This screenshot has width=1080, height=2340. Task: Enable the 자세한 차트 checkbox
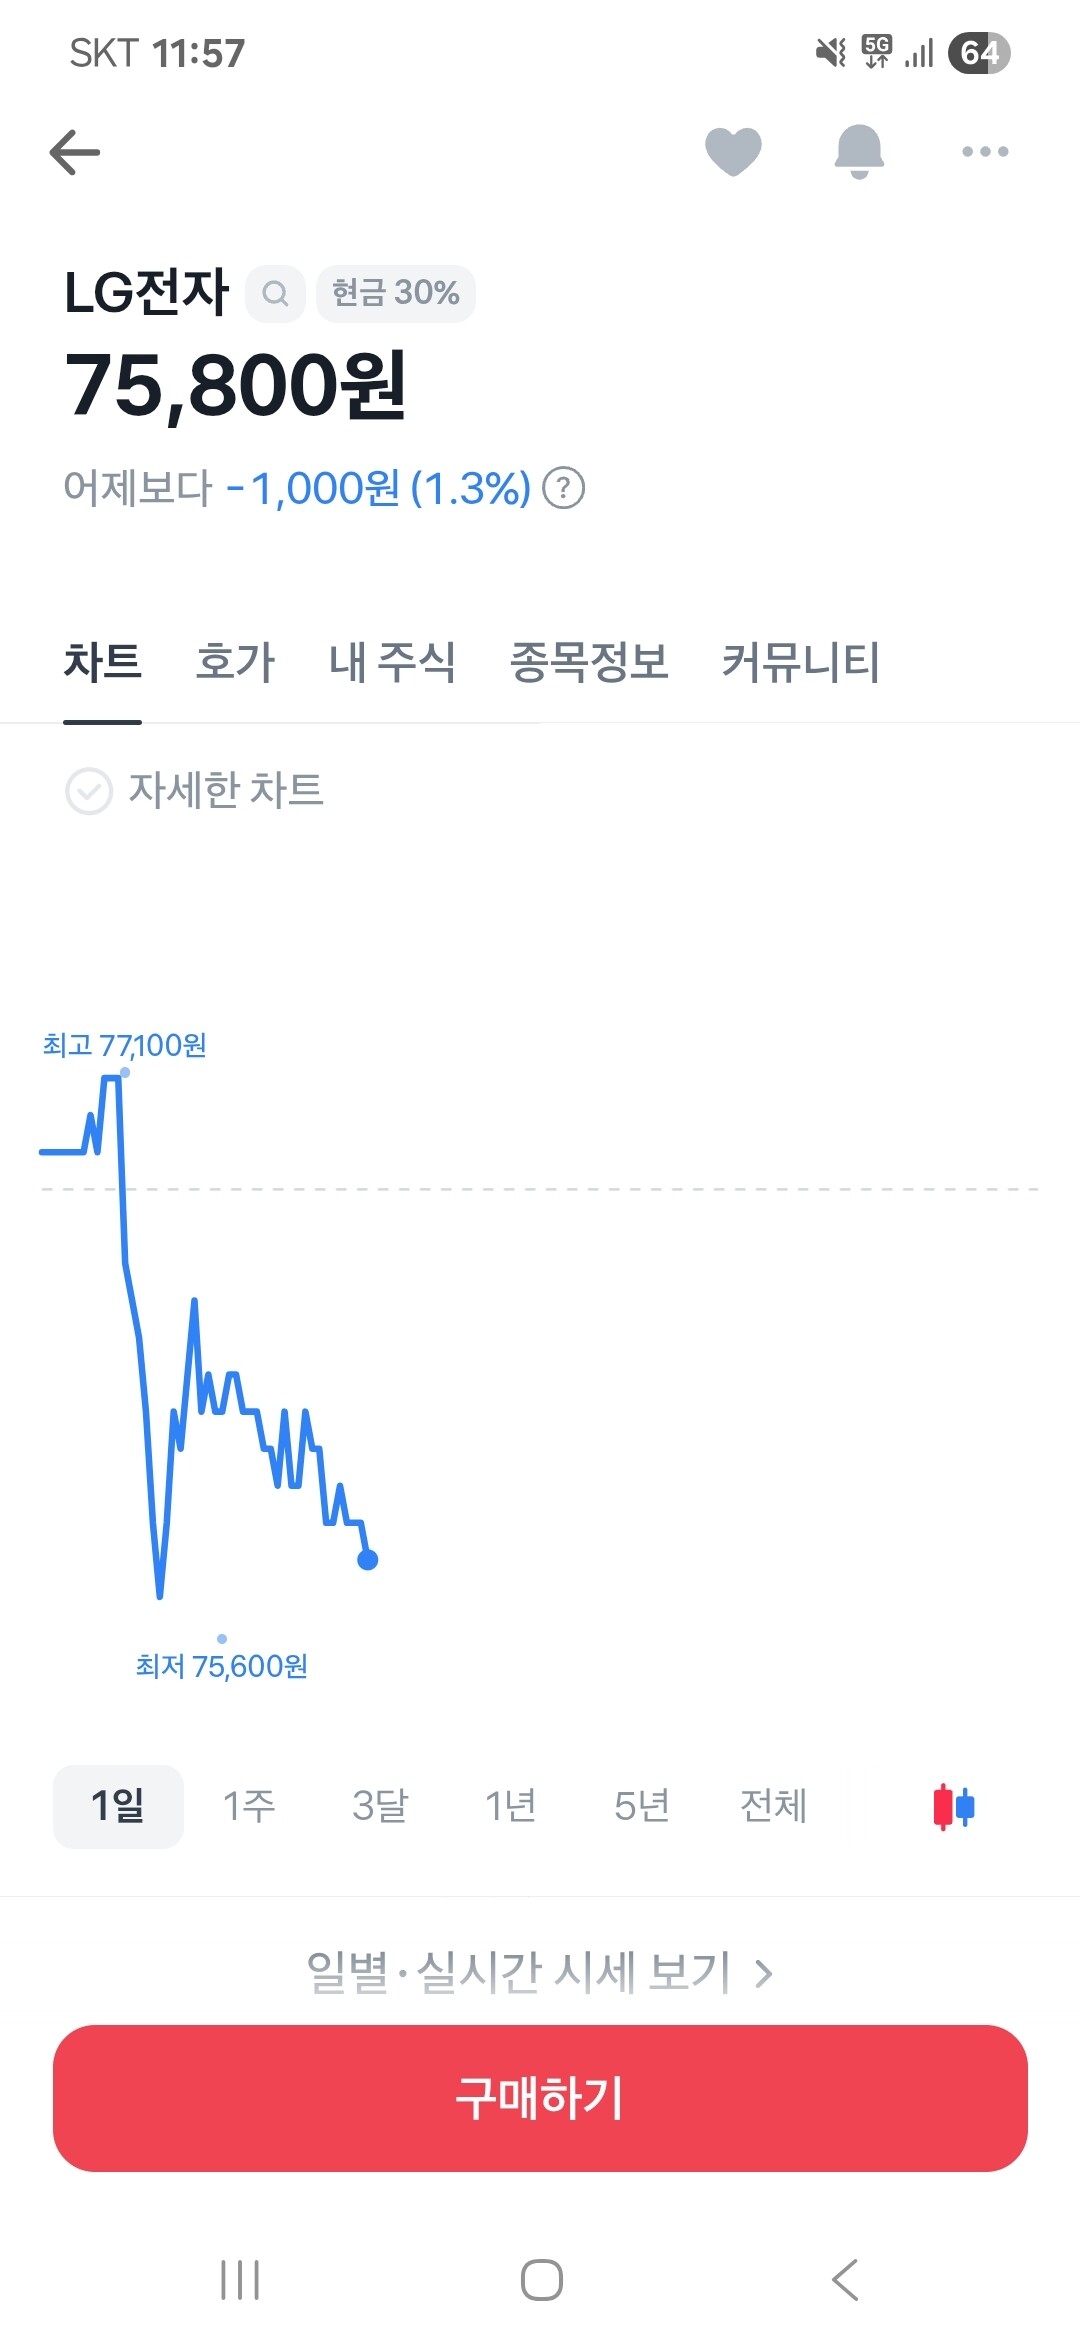point(89,791)
